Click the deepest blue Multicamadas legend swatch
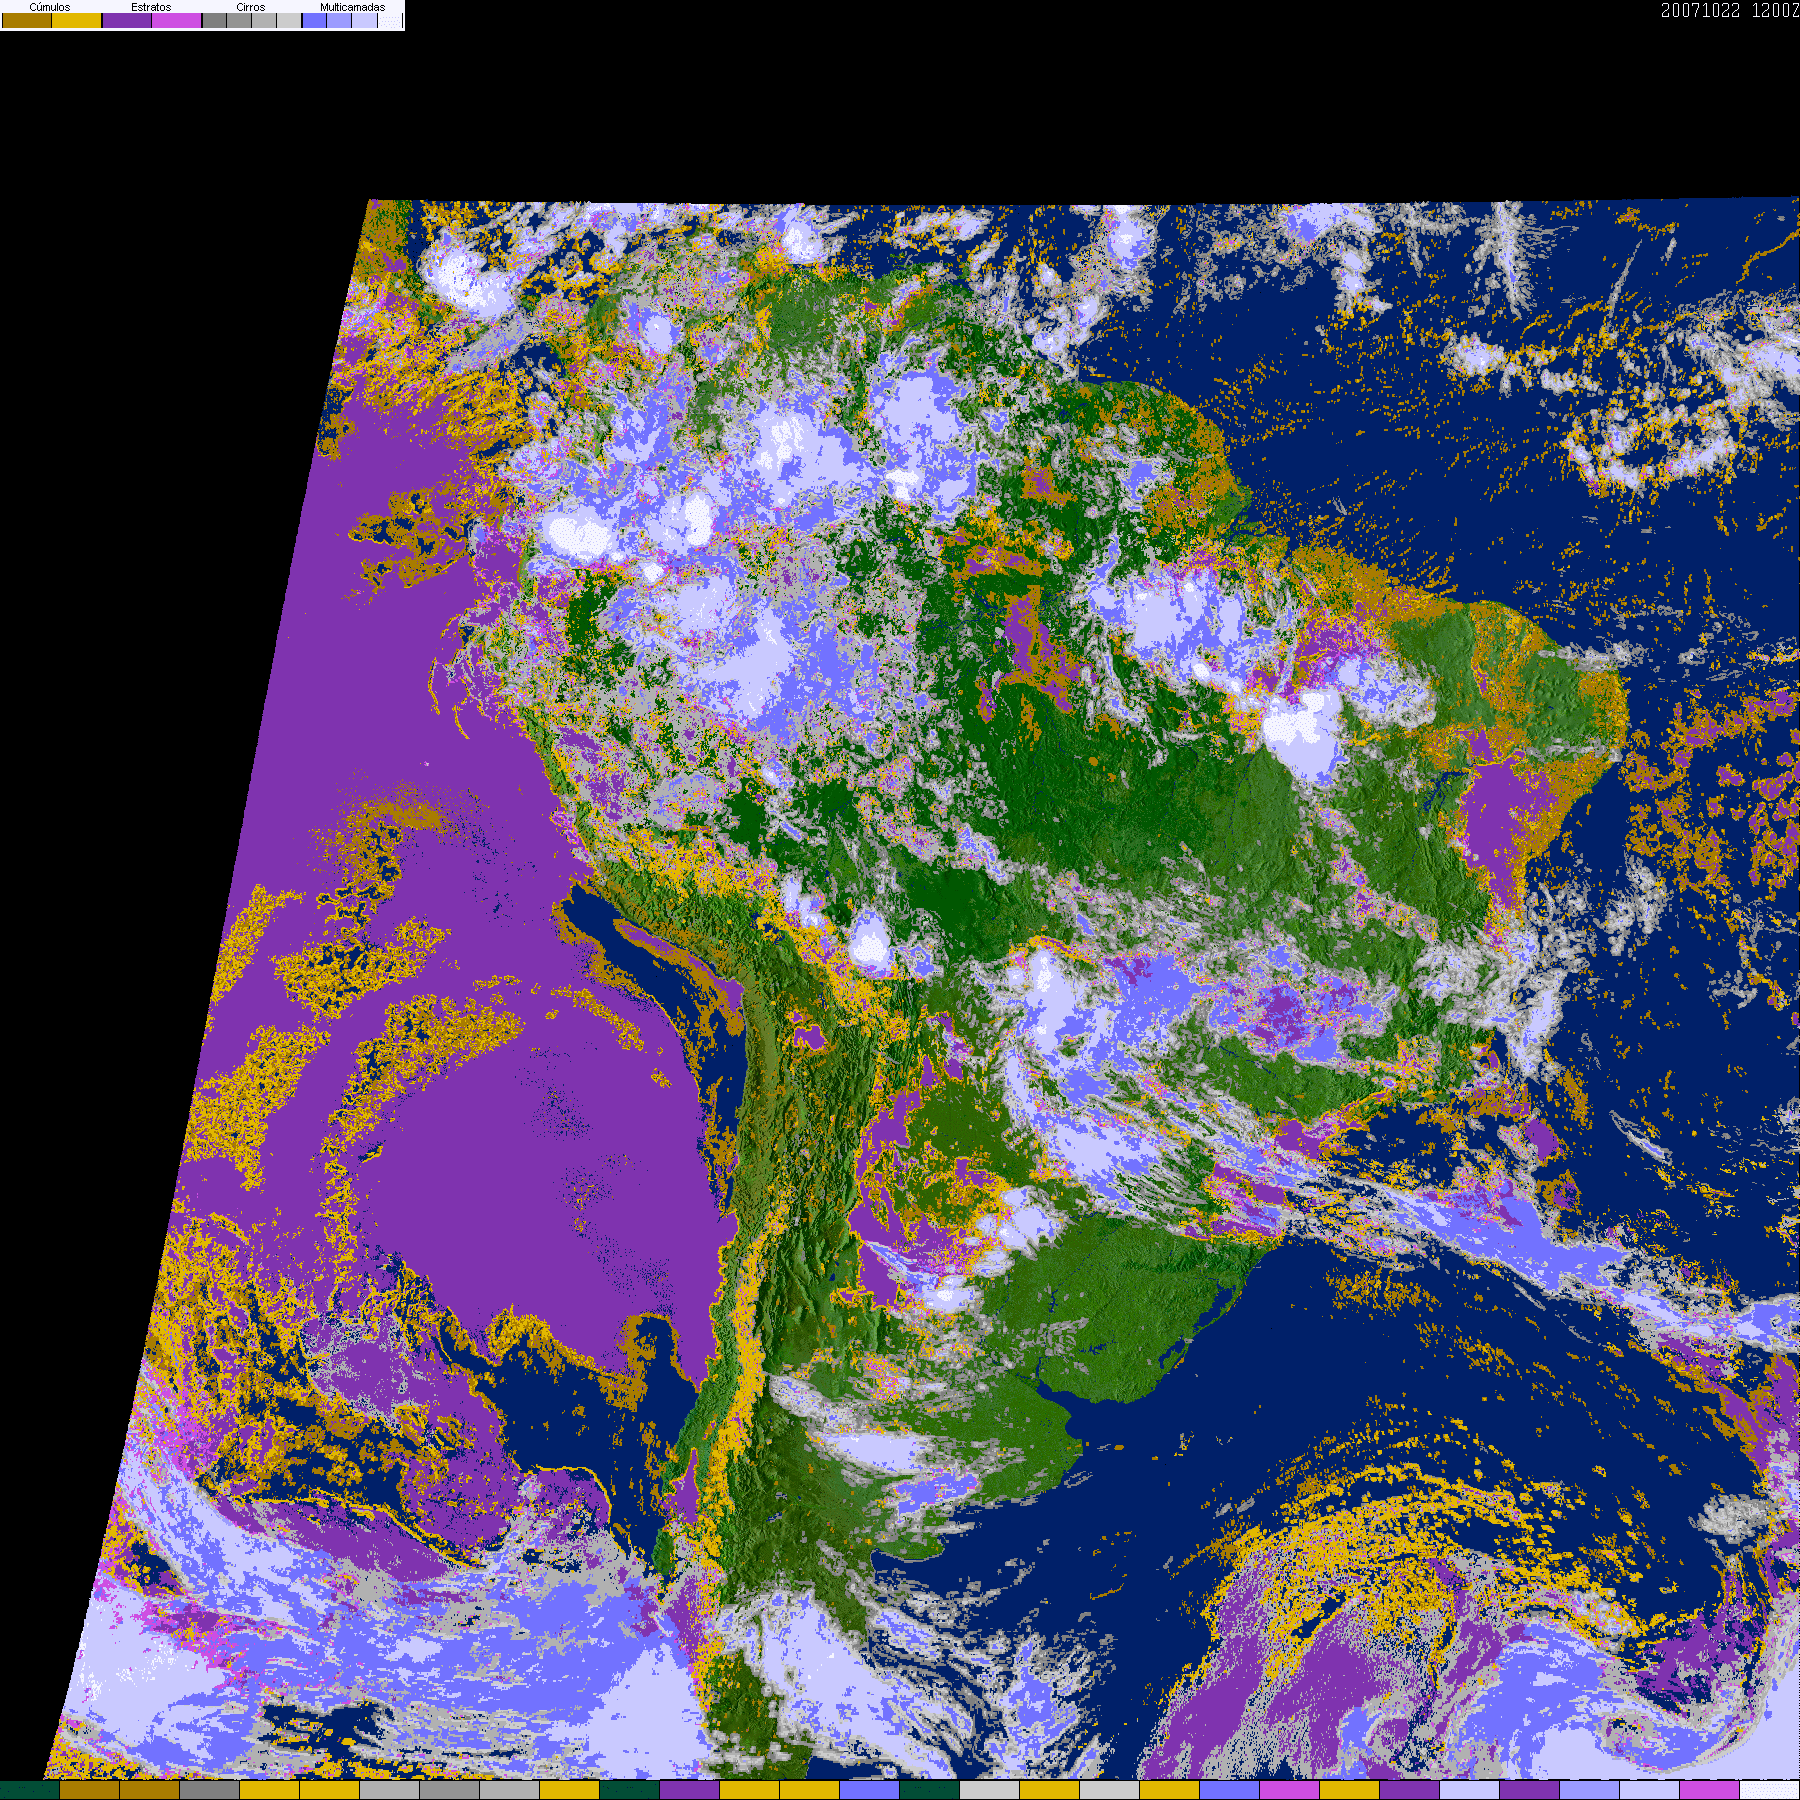Viewport: 1800px width, 1800px height. point(315,20)
